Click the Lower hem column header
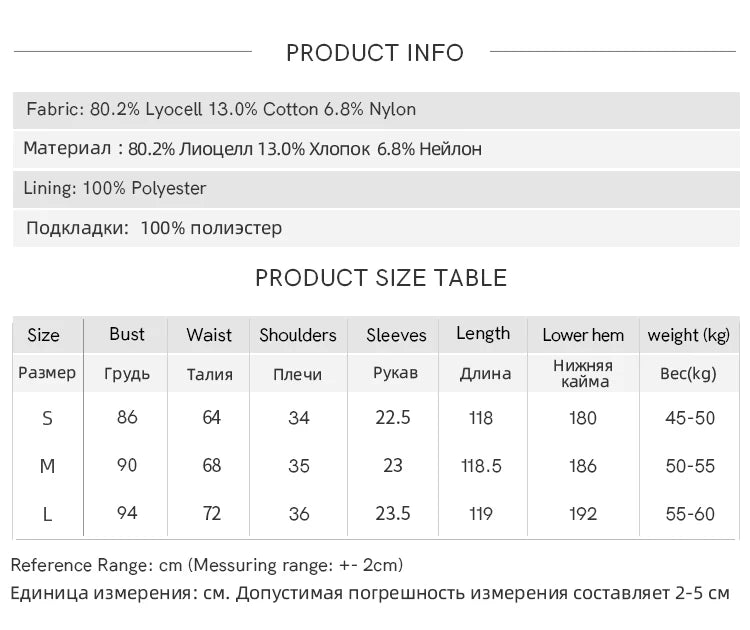Viewport: 750px width, 630px height. click(x=583, y=335)
